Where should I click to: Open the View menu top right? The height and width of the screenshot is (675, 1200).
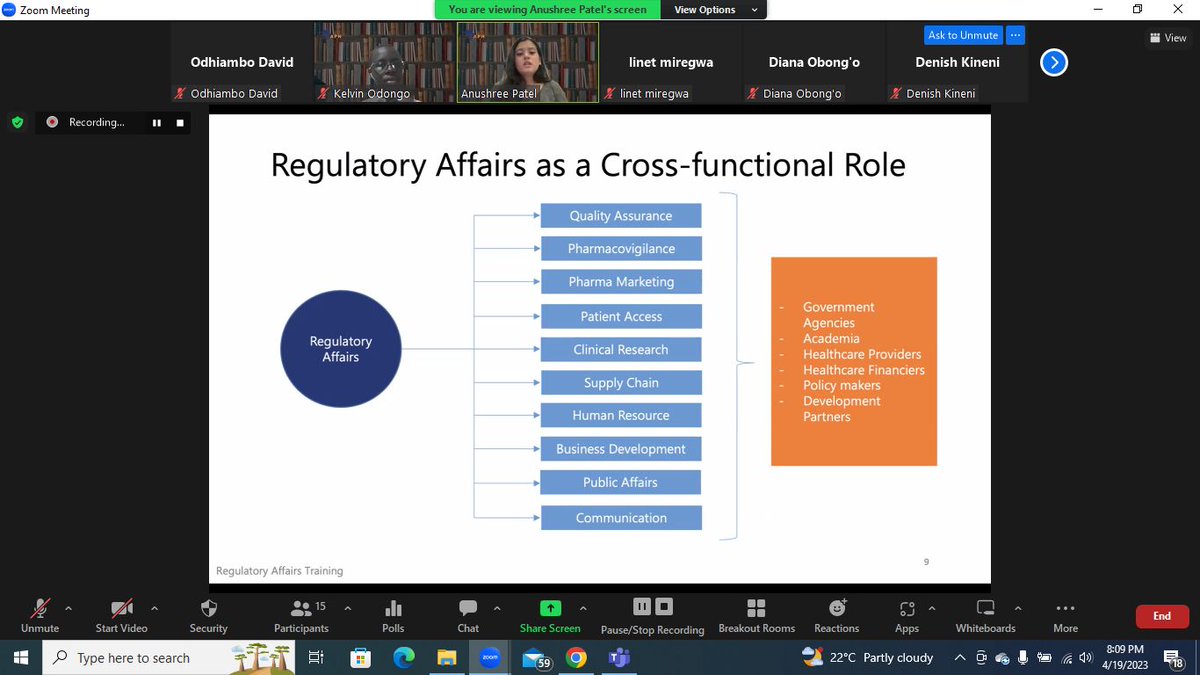(1167, 37)
